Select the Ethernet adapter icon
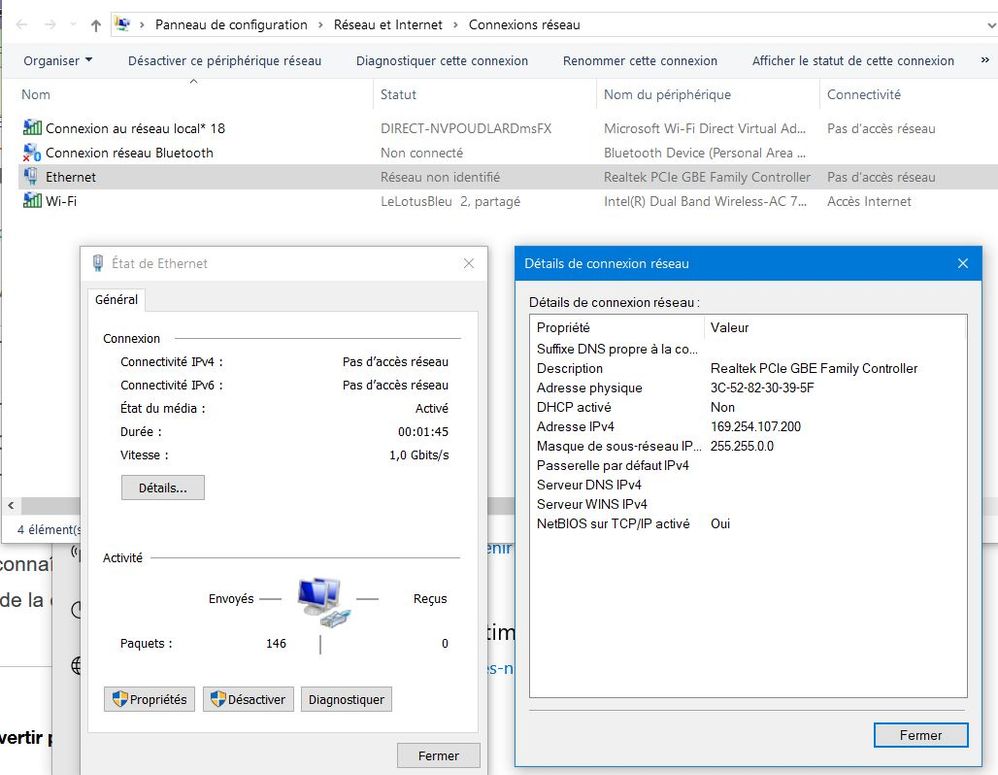 33,177
